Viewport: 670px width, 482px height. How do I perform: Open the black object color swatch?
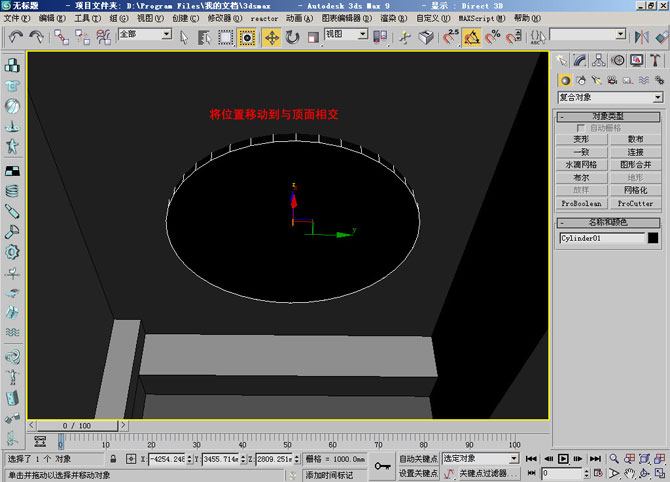[653, 238]
